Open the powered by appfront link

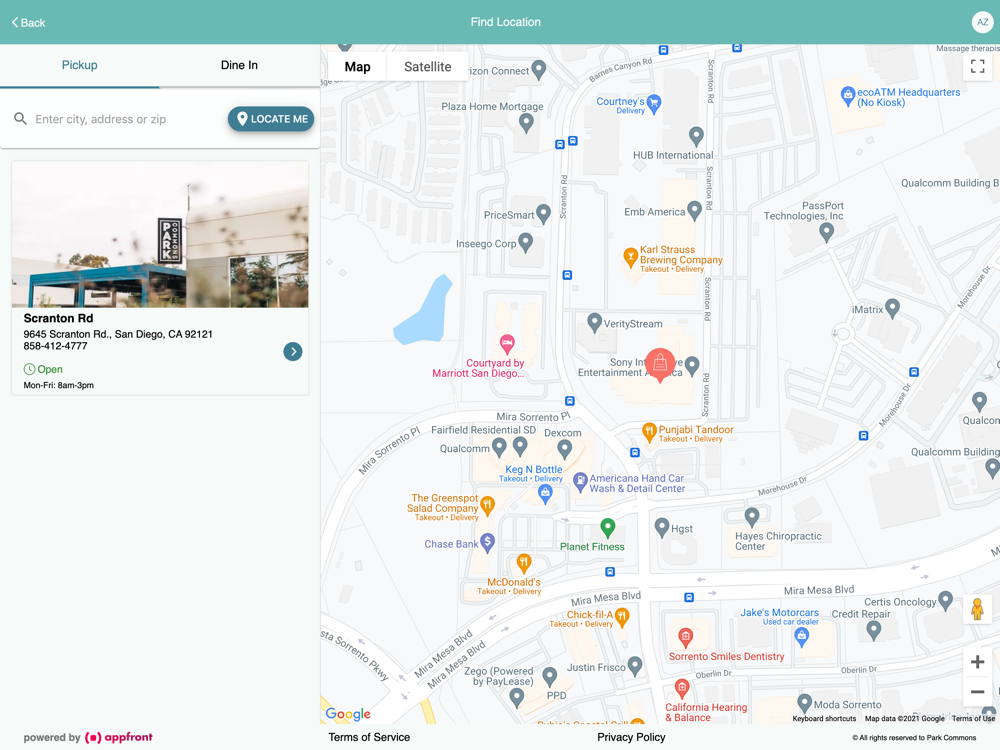(88, 737)
